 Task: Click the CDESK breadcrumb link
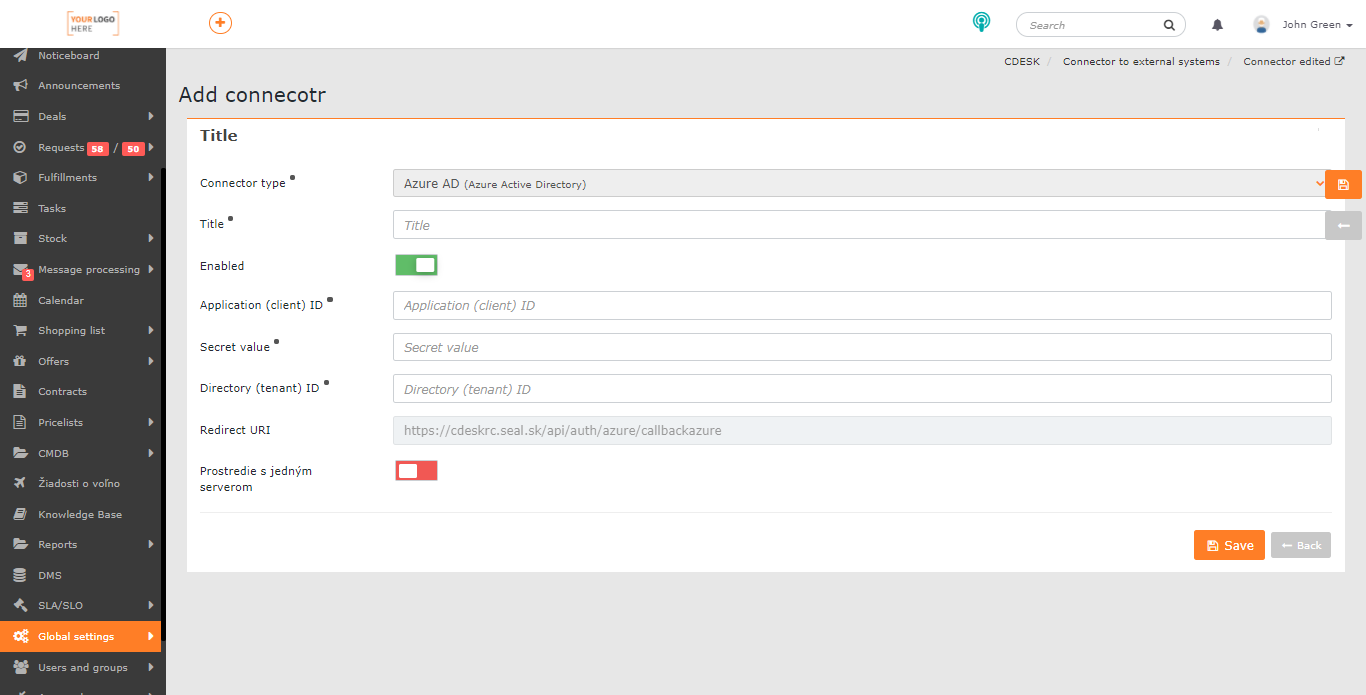point(1022,61)
